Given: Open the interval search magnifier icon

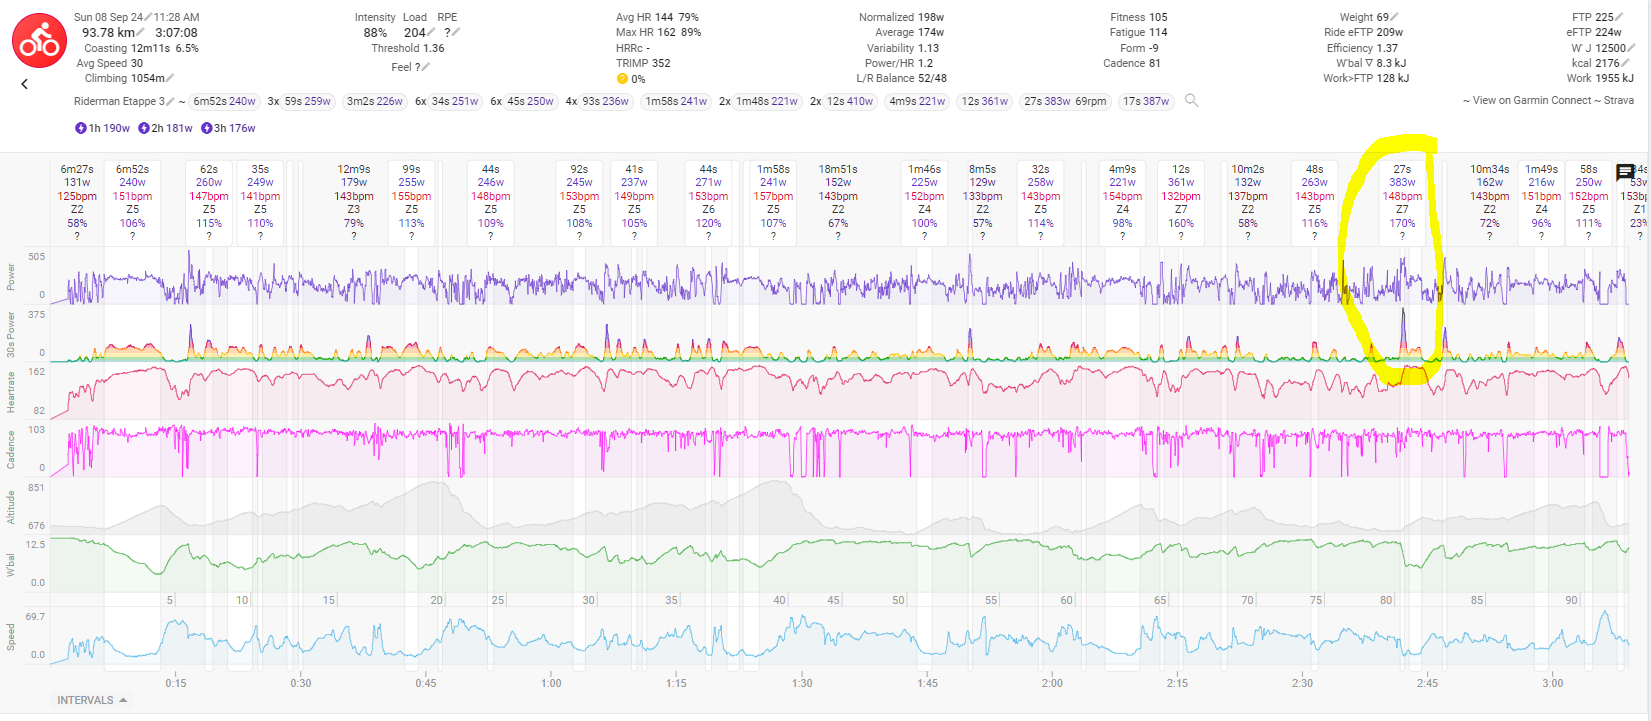Looking at the screenshot, I should click(x=1191, y=100).
